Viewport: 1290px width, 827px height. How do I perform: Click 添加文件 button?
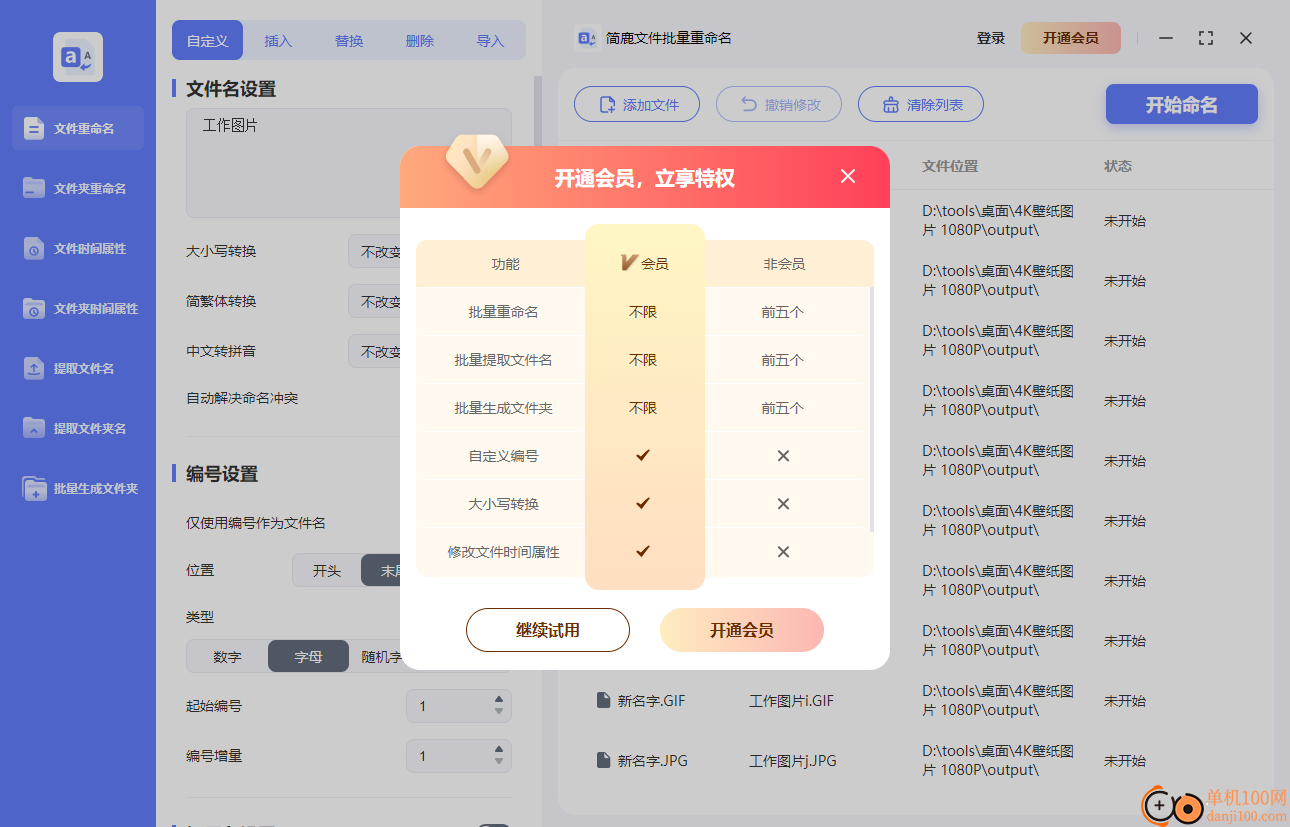pyautogui.click(x=637, y=104)
